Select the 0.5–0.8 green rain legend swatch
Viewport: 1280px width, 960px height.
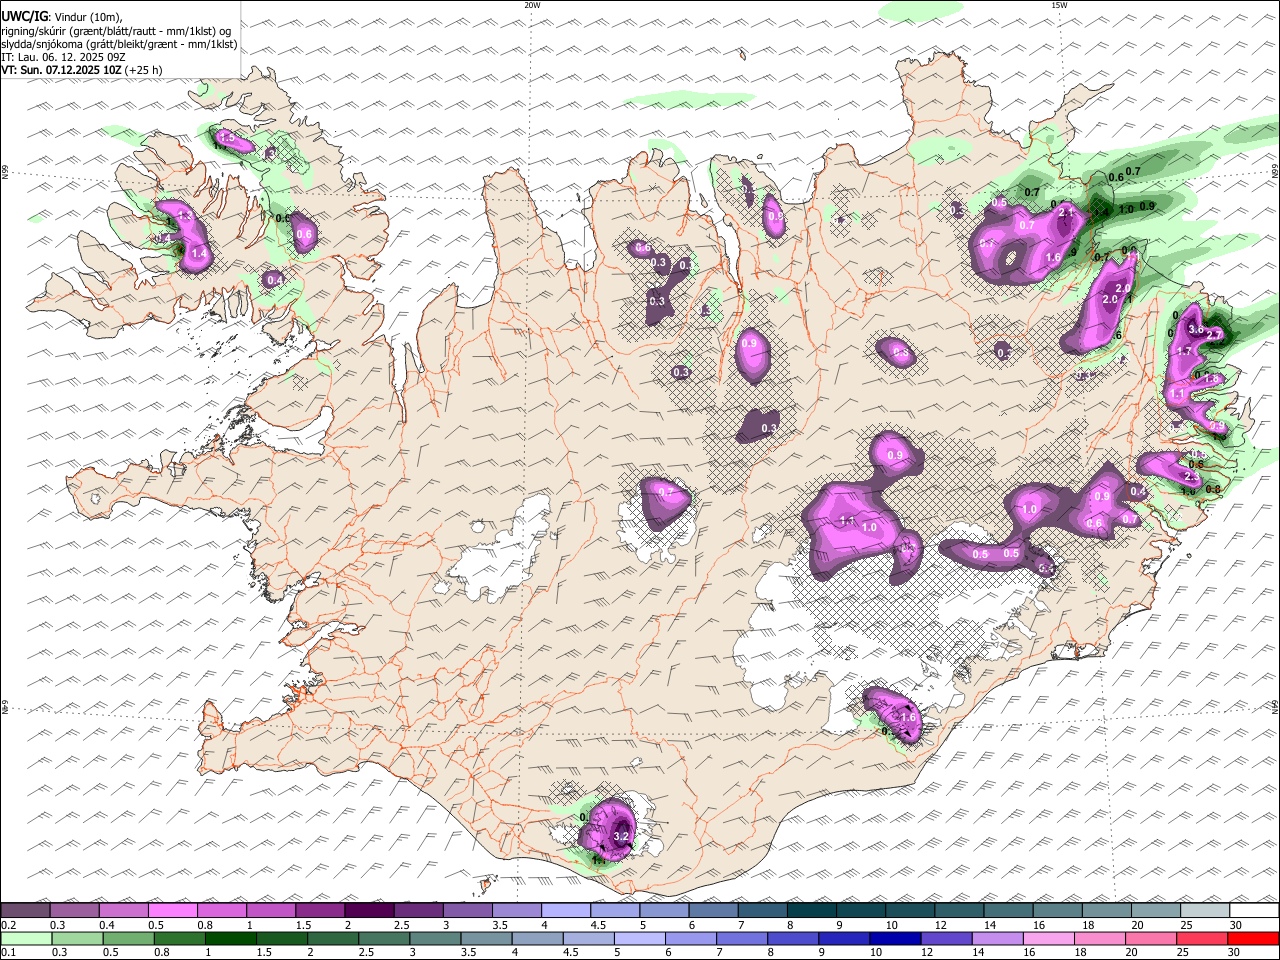pos(129,939)
